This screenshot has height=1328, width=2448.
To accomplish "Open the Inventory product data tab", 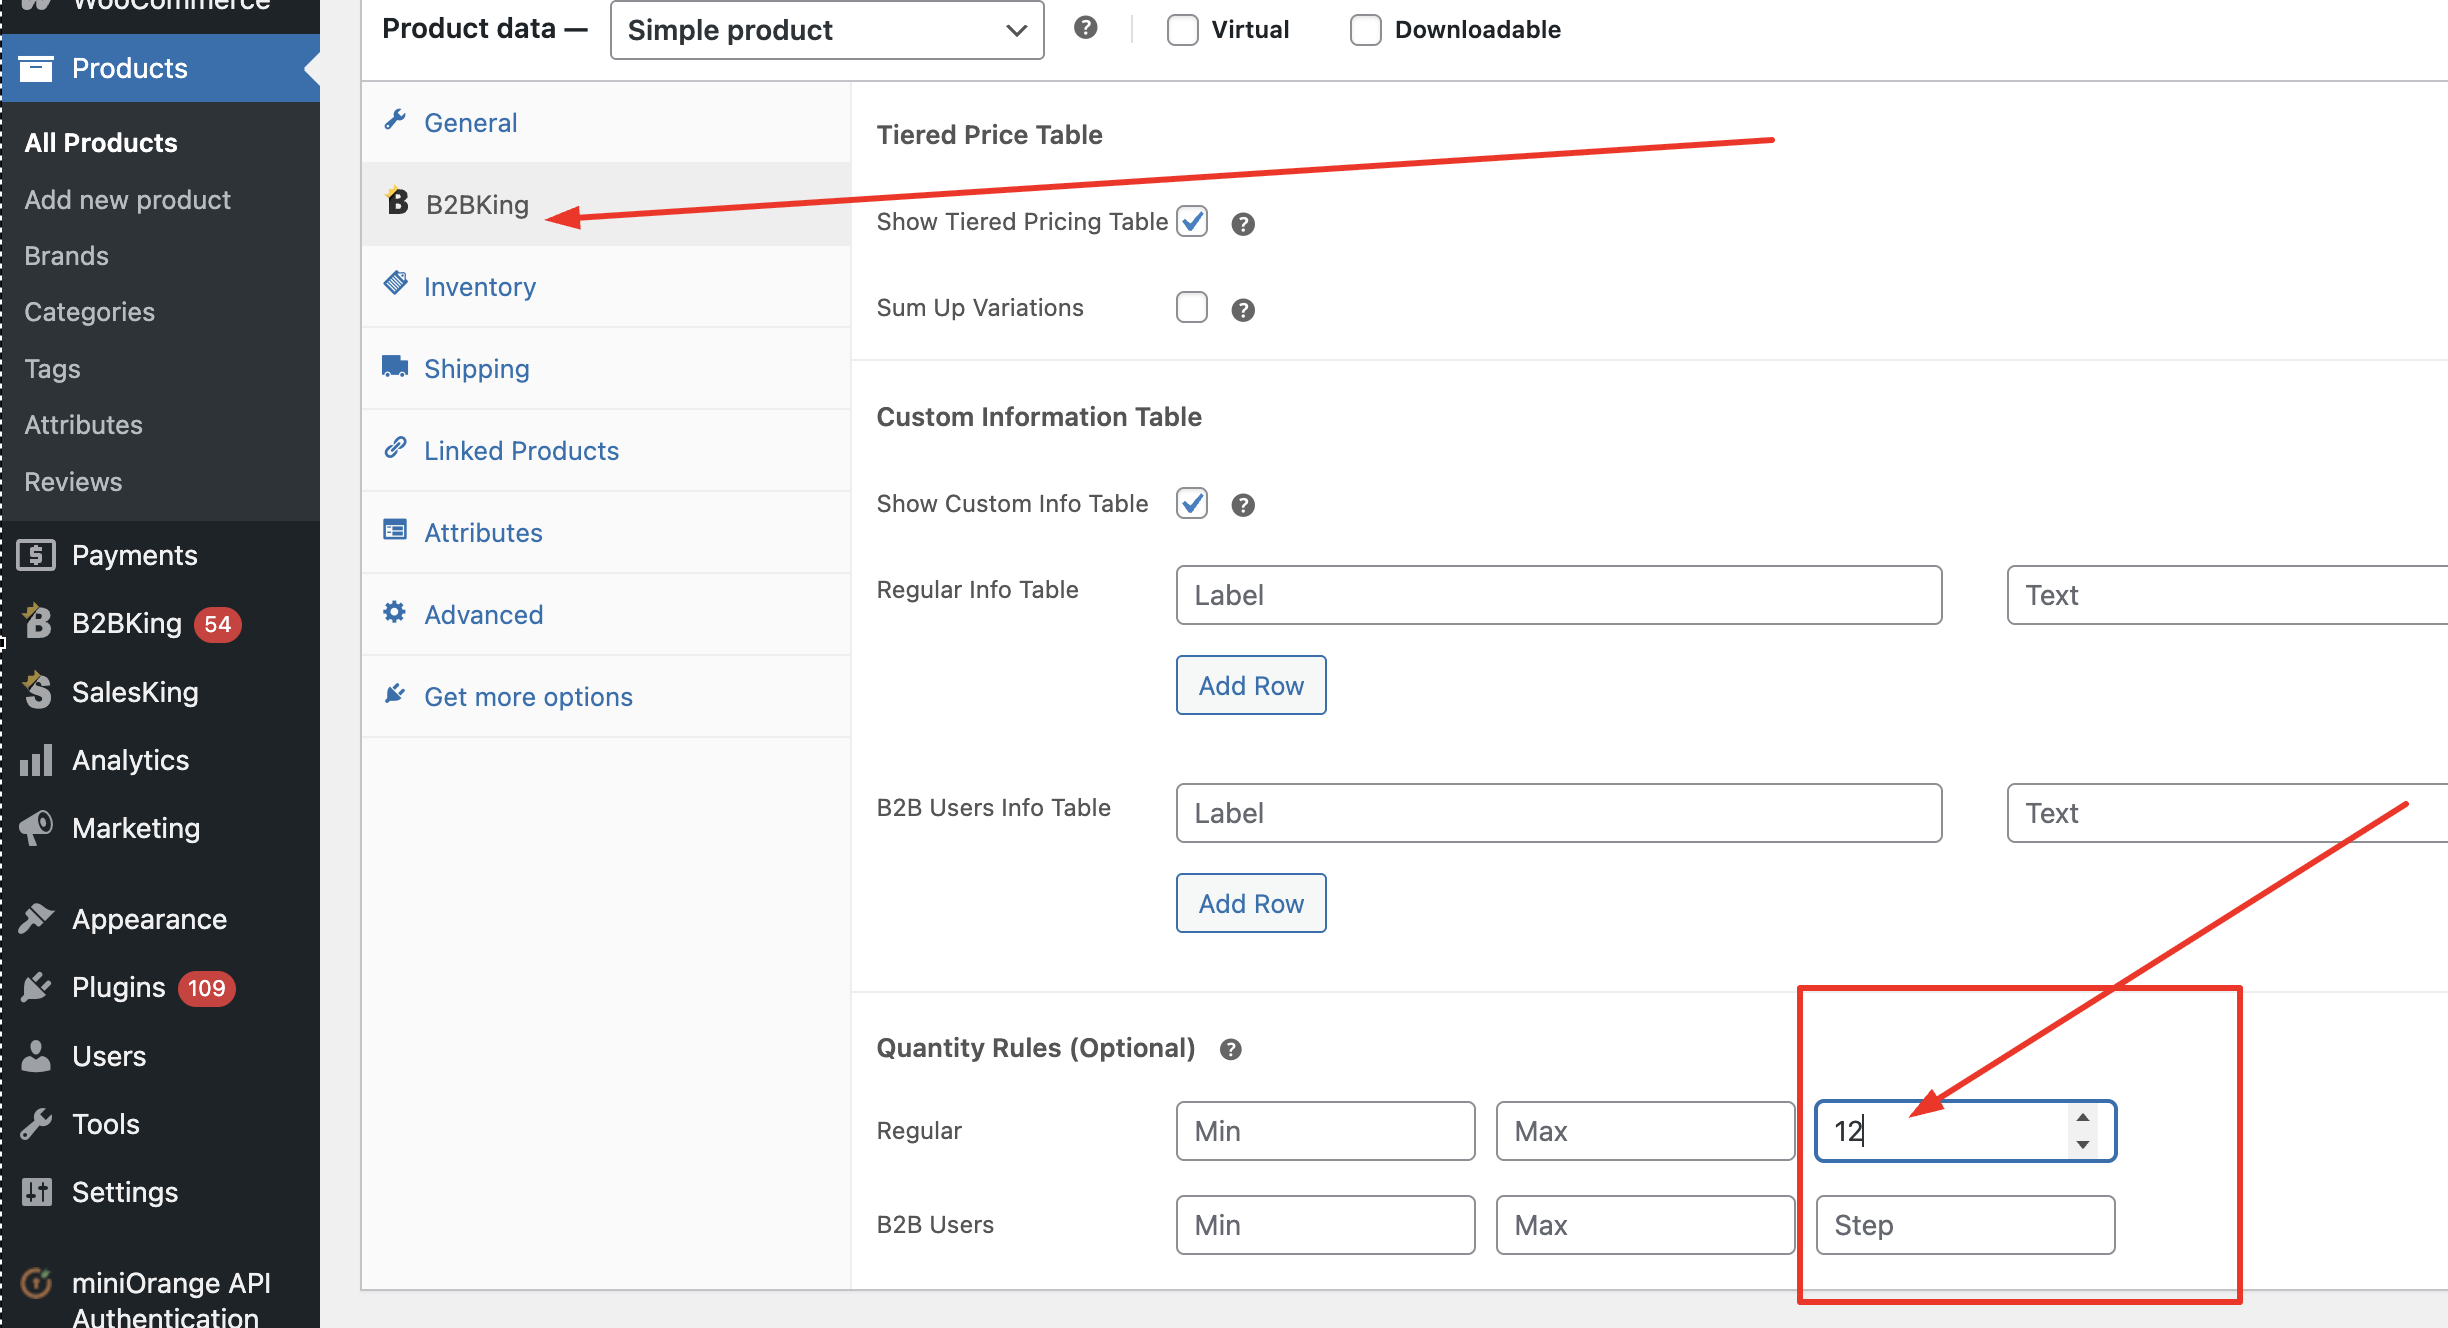I will point(606,286).
